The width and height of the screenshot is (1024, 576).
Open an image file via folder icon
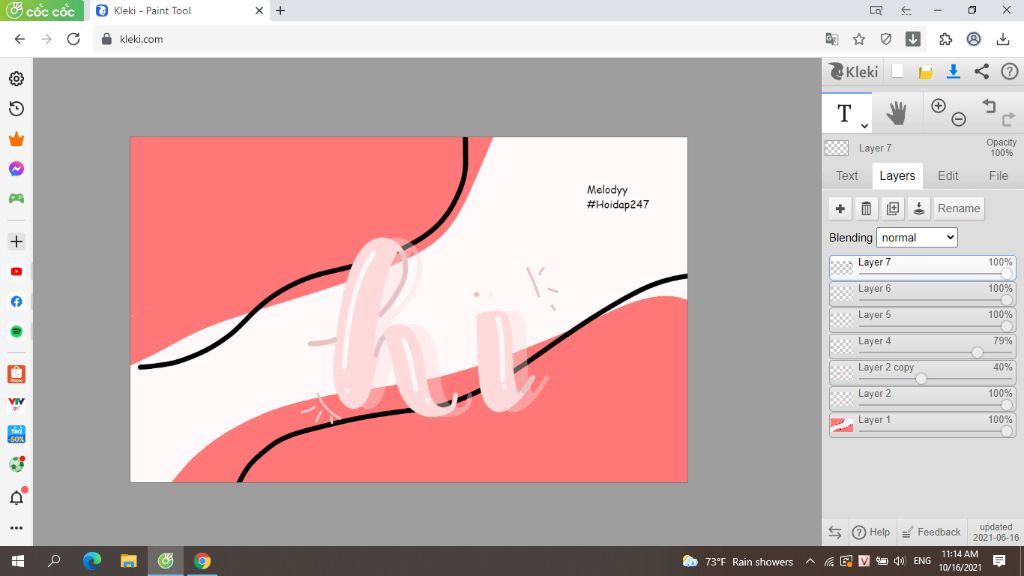click(x=925, y=72)
